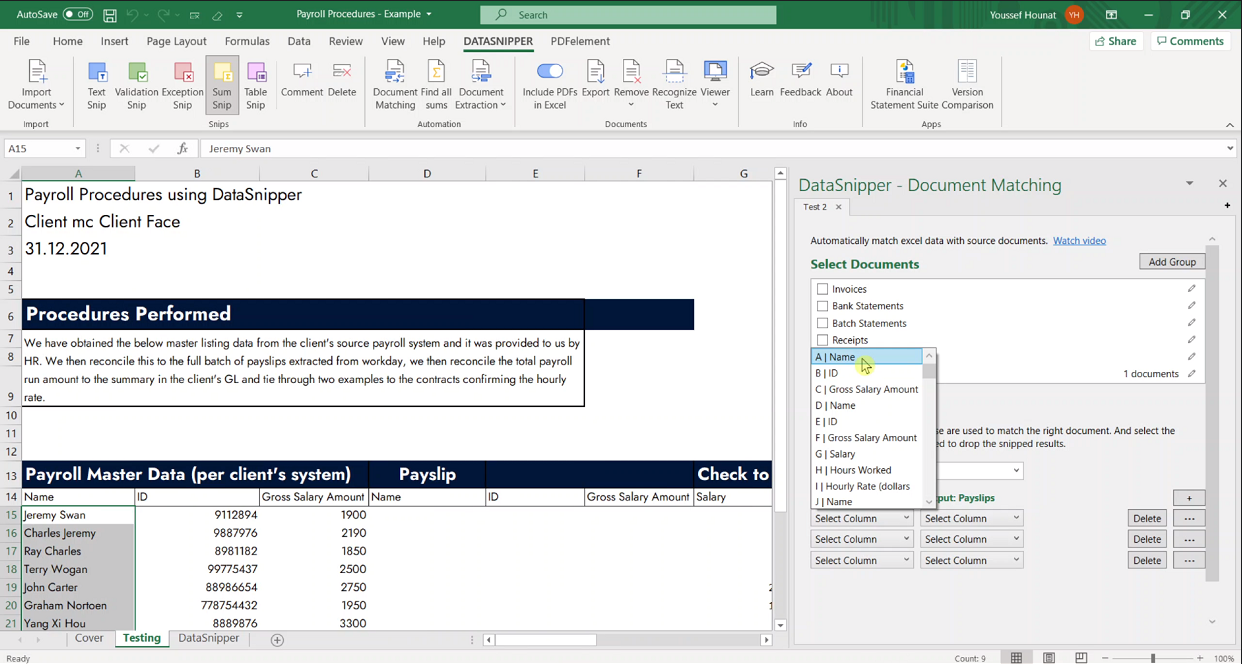Click the zoom slider in status bar
This screenshot has width=1242, height=664.
pyautogui.click(x=1153, y=658)
